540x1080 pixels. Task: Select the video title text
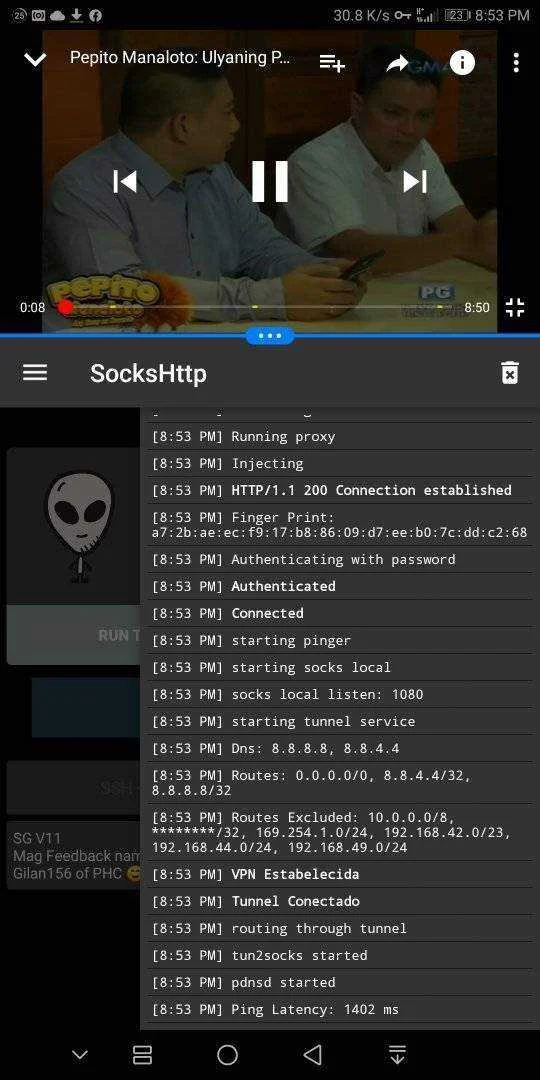tap(180, 57)
